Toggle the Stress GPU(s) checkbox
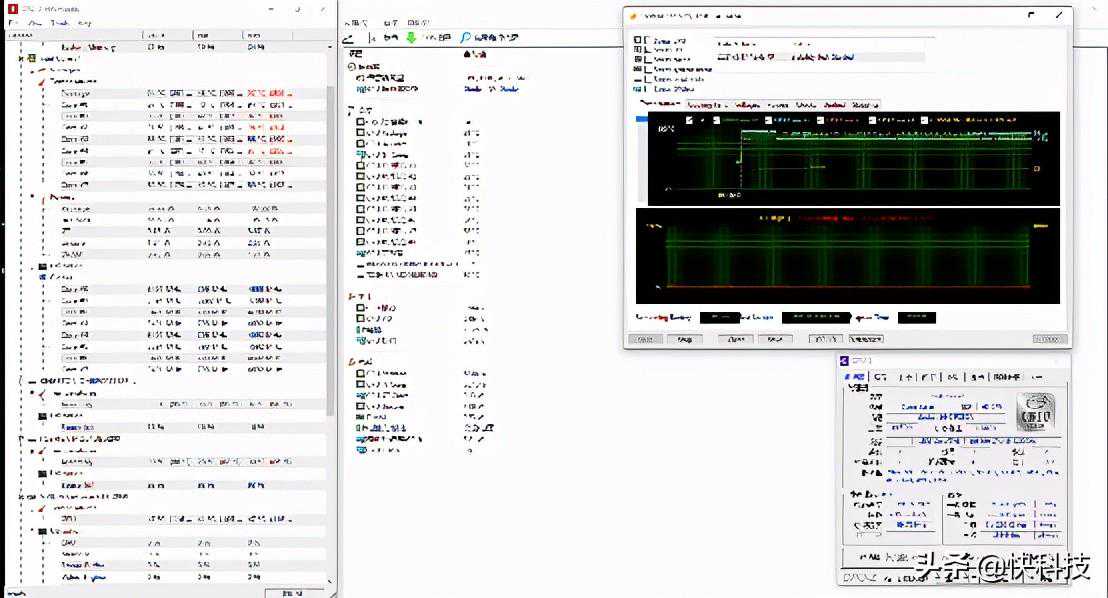This screenshot has height=598, width=1108. coord(646,88)
